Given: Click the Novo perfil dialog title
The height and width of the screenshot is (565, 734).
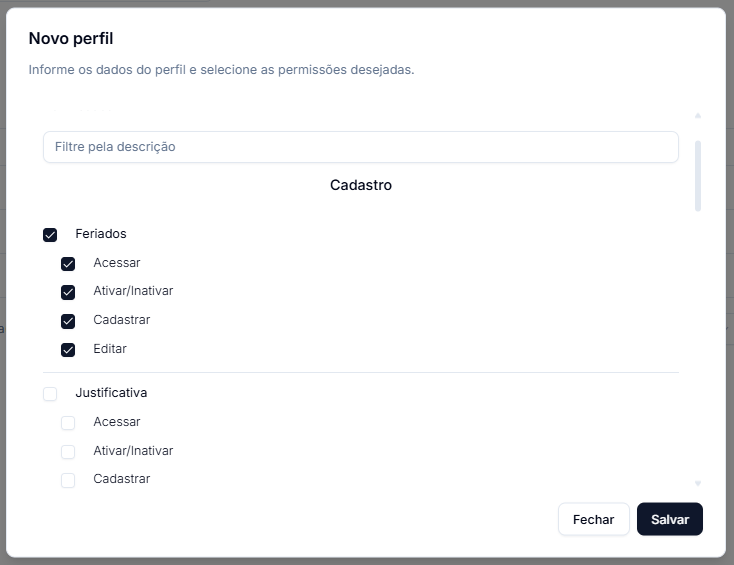Looking at the screenshot, I should (71, 38).
